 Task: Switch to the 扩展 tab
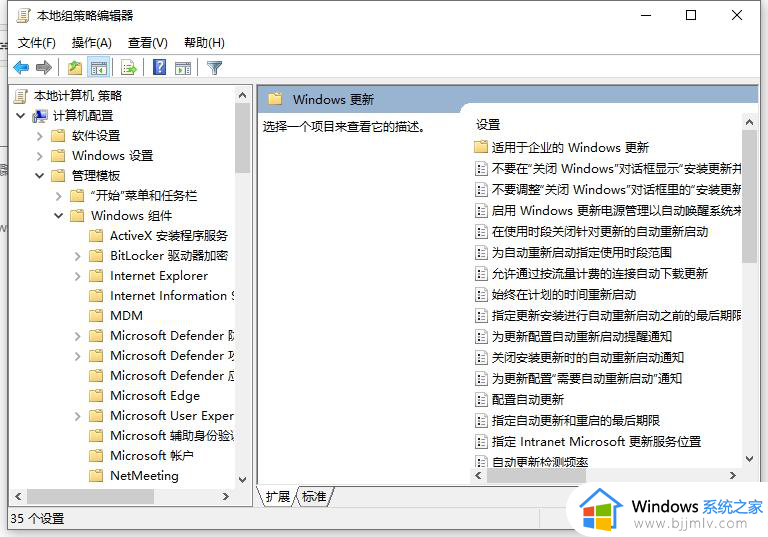(x=278, y=496)
